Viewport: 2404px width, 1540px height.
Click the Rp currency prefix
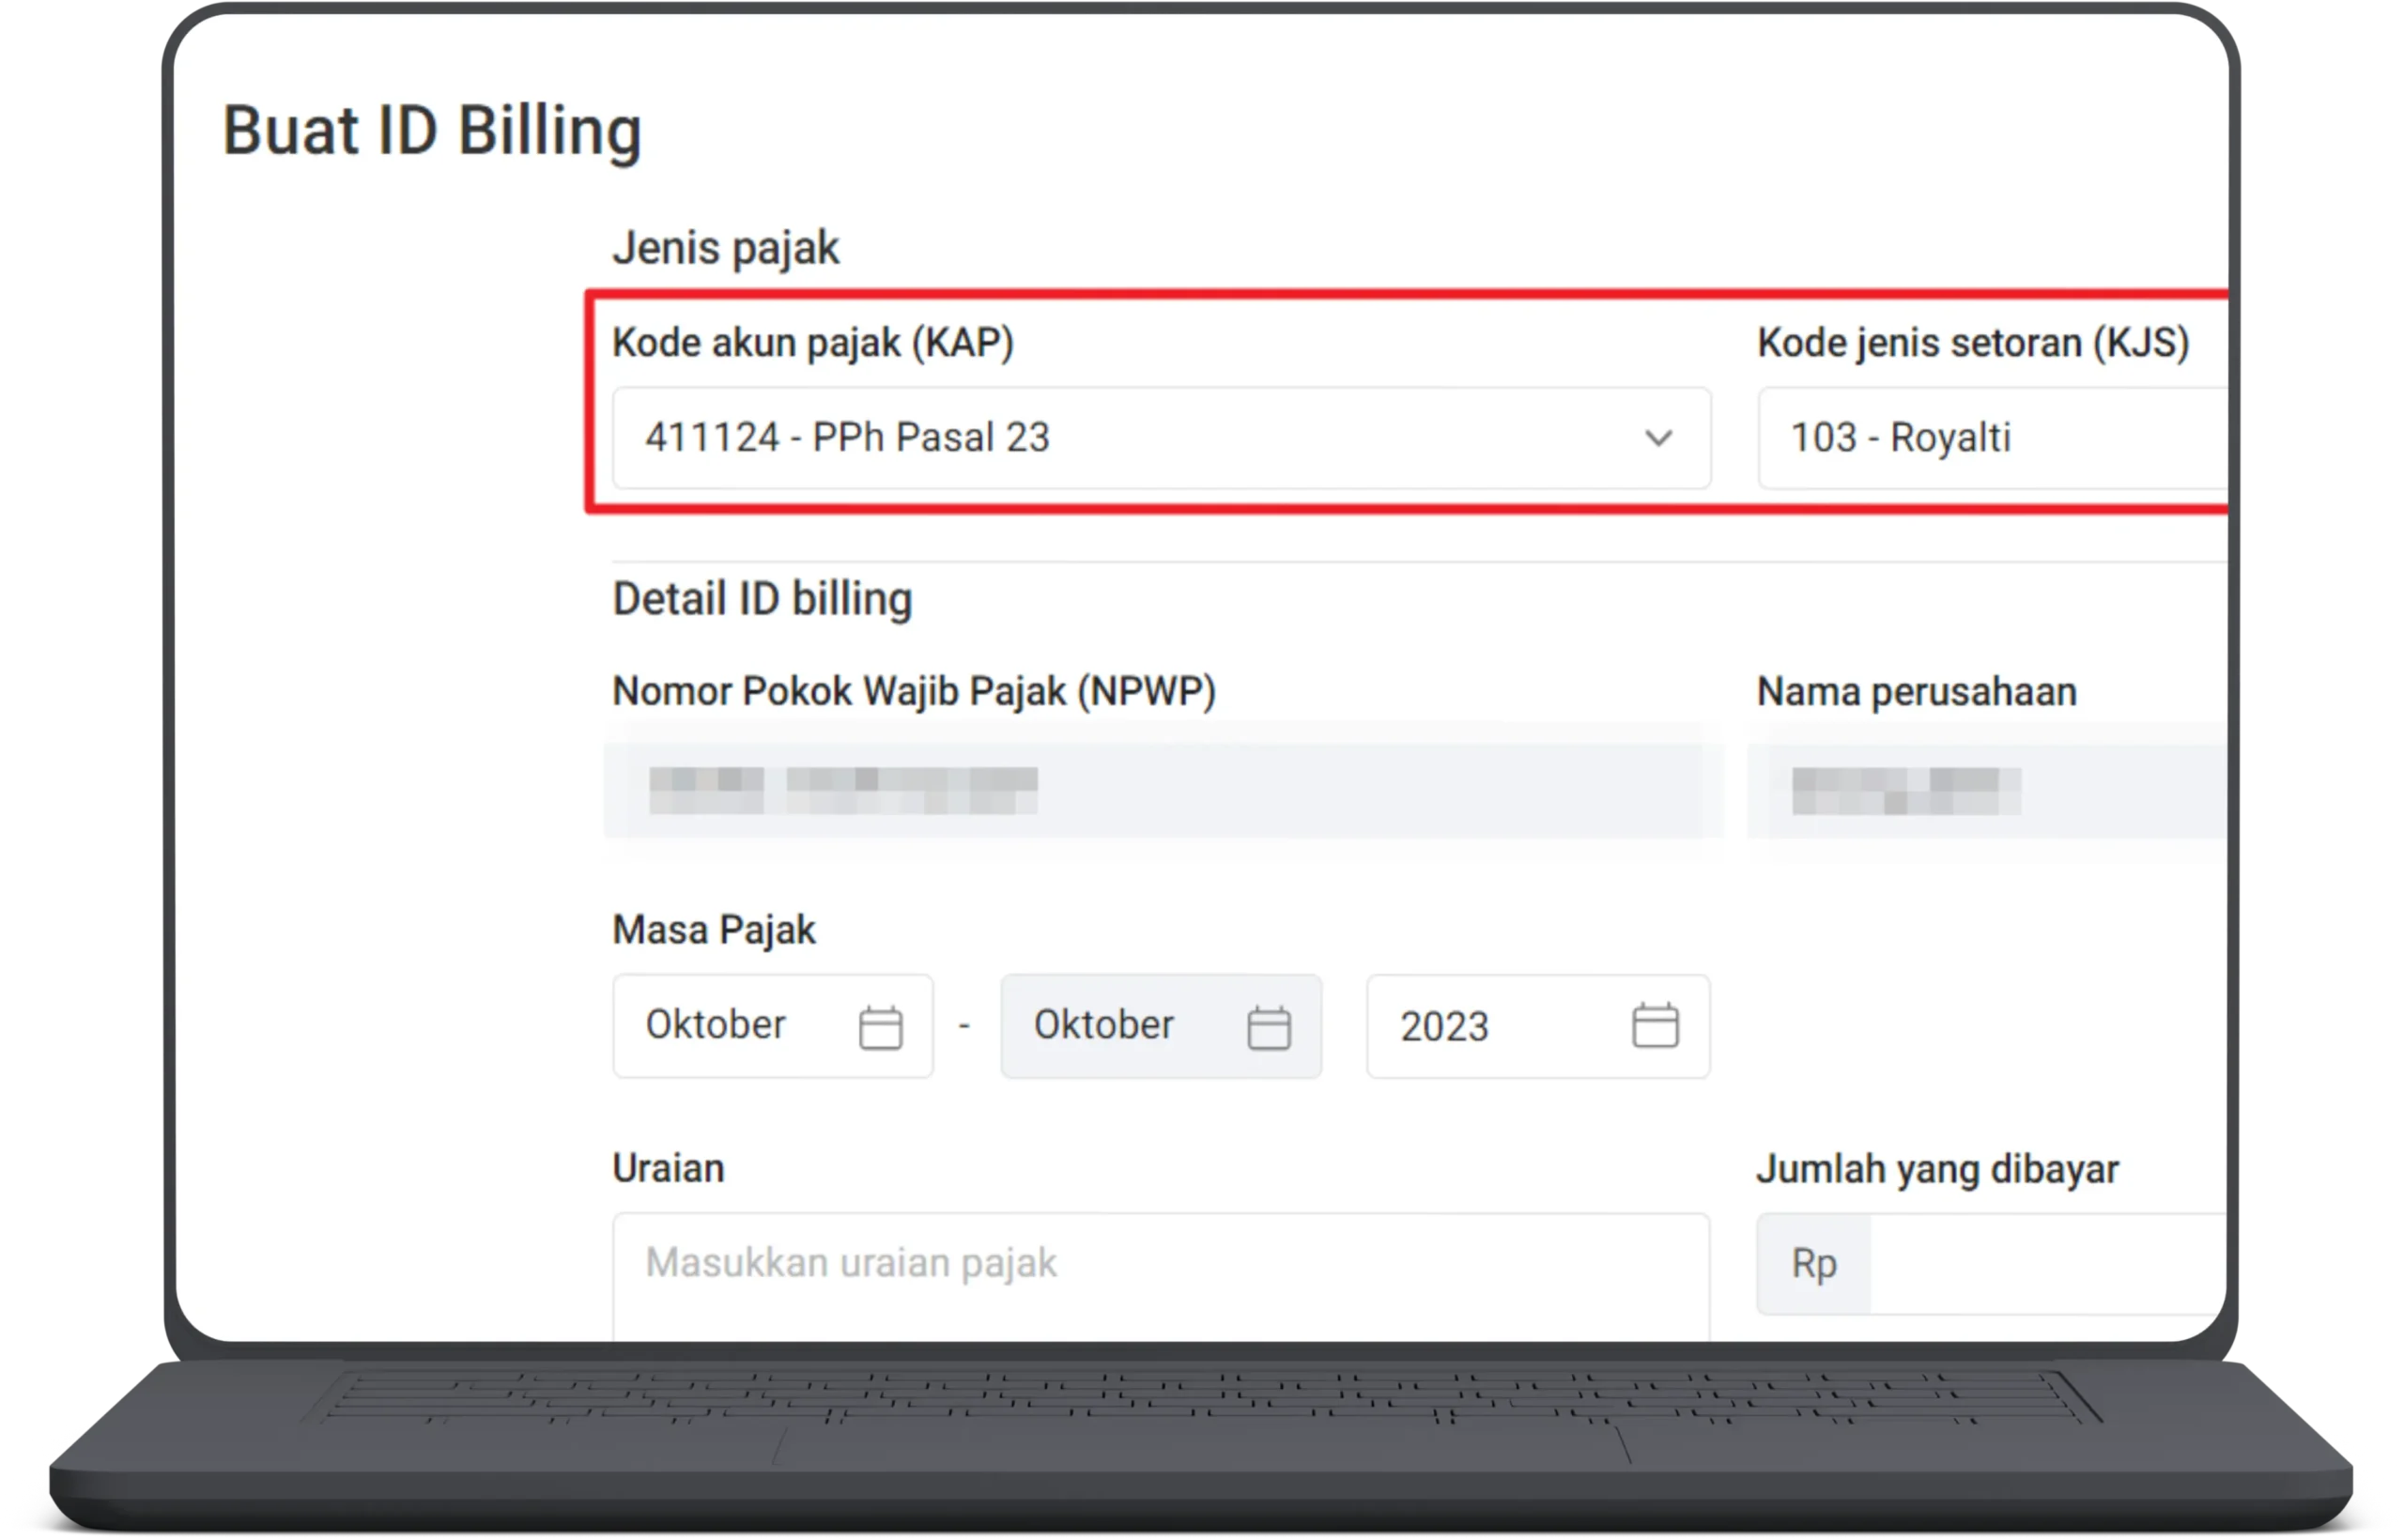(x=1813, y=1264)
